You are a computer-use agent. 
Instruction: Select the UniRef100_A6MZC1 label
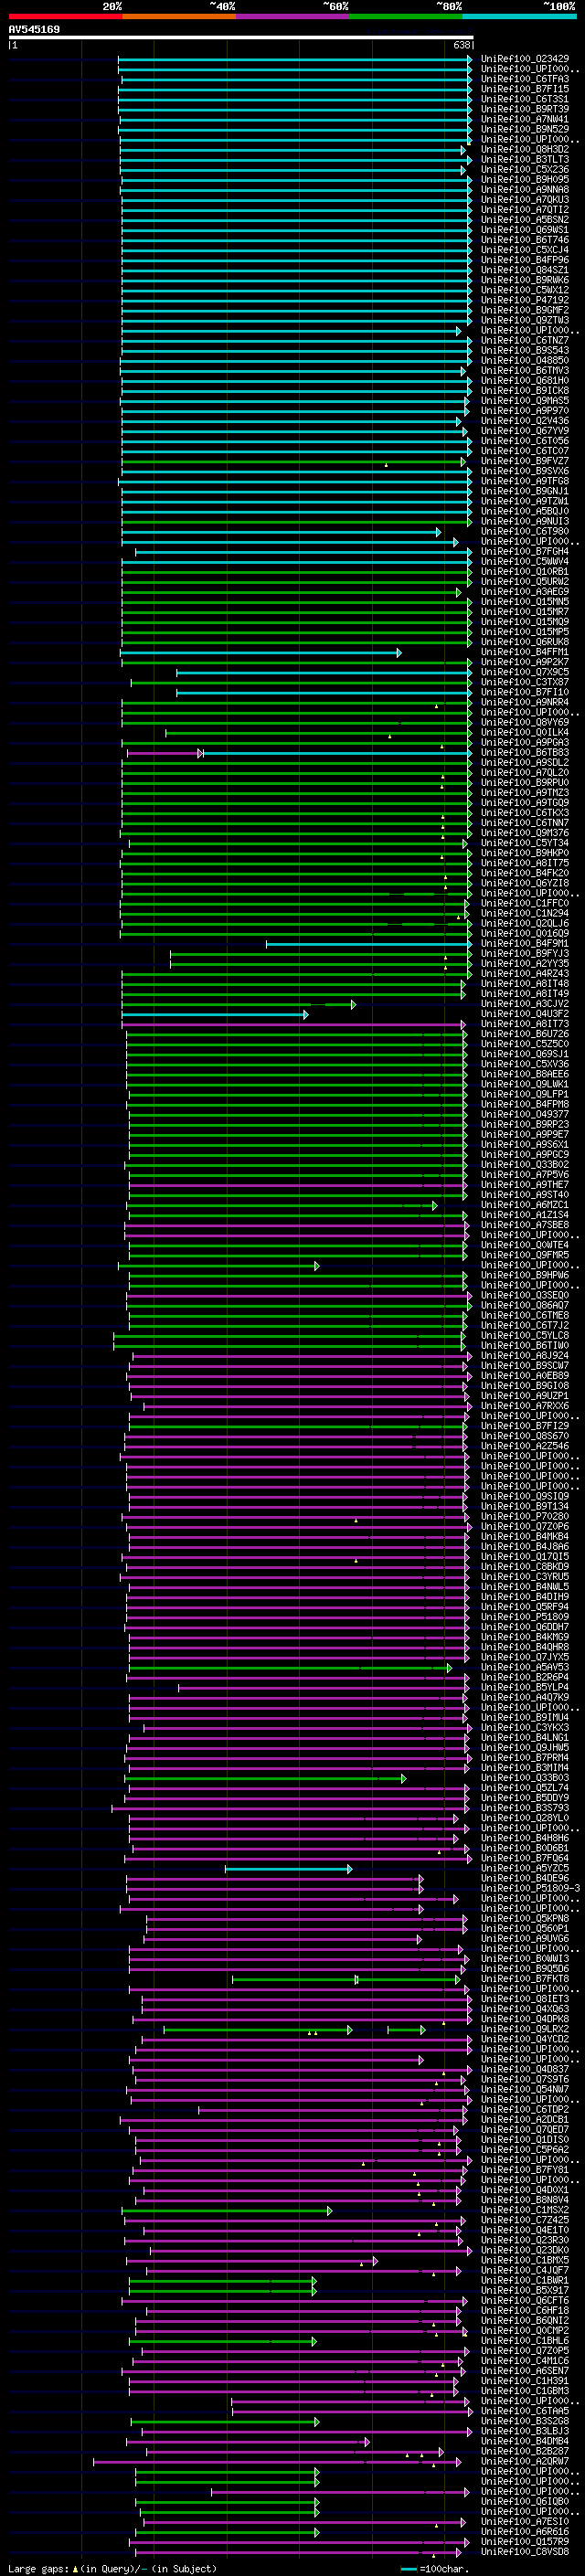tap(524, 1205)
